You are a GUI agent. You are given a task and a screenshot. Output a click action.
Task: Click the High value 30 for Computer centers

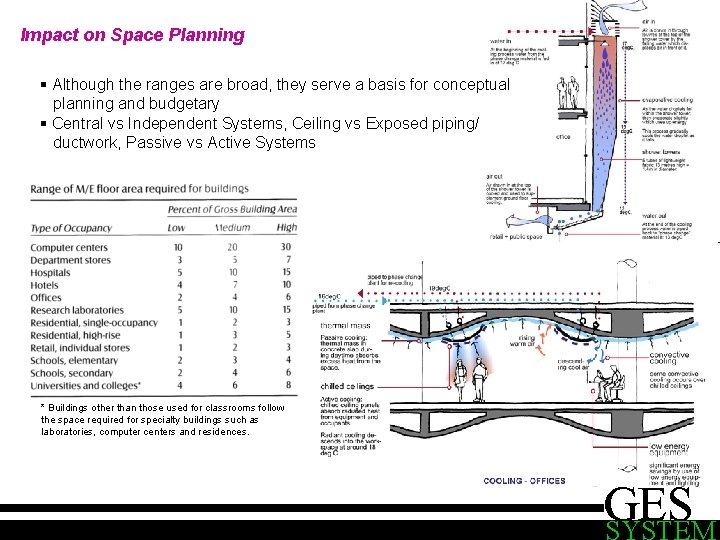click(286, 247)
